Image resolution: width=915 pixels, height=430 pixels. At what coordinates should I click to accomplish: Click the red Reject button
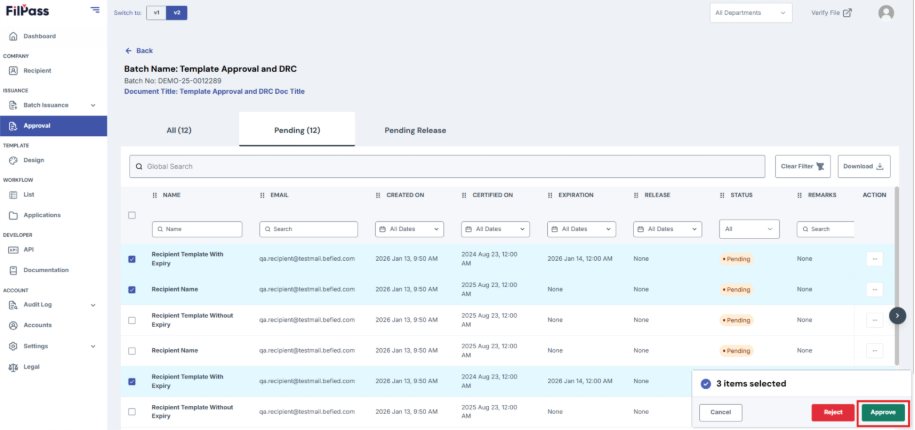click(x=833, y=412)
